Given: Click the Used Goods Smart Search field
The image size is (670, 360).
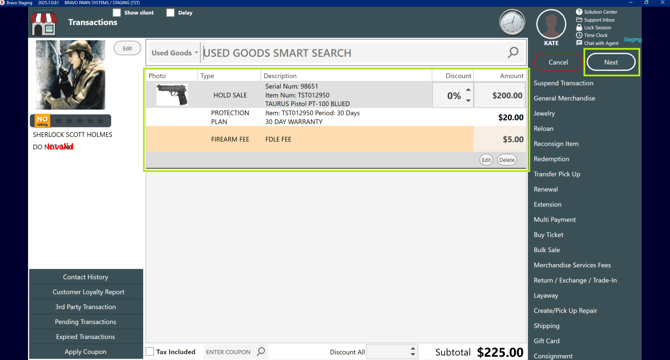Looking at the screenshot, I should point(353,53).
